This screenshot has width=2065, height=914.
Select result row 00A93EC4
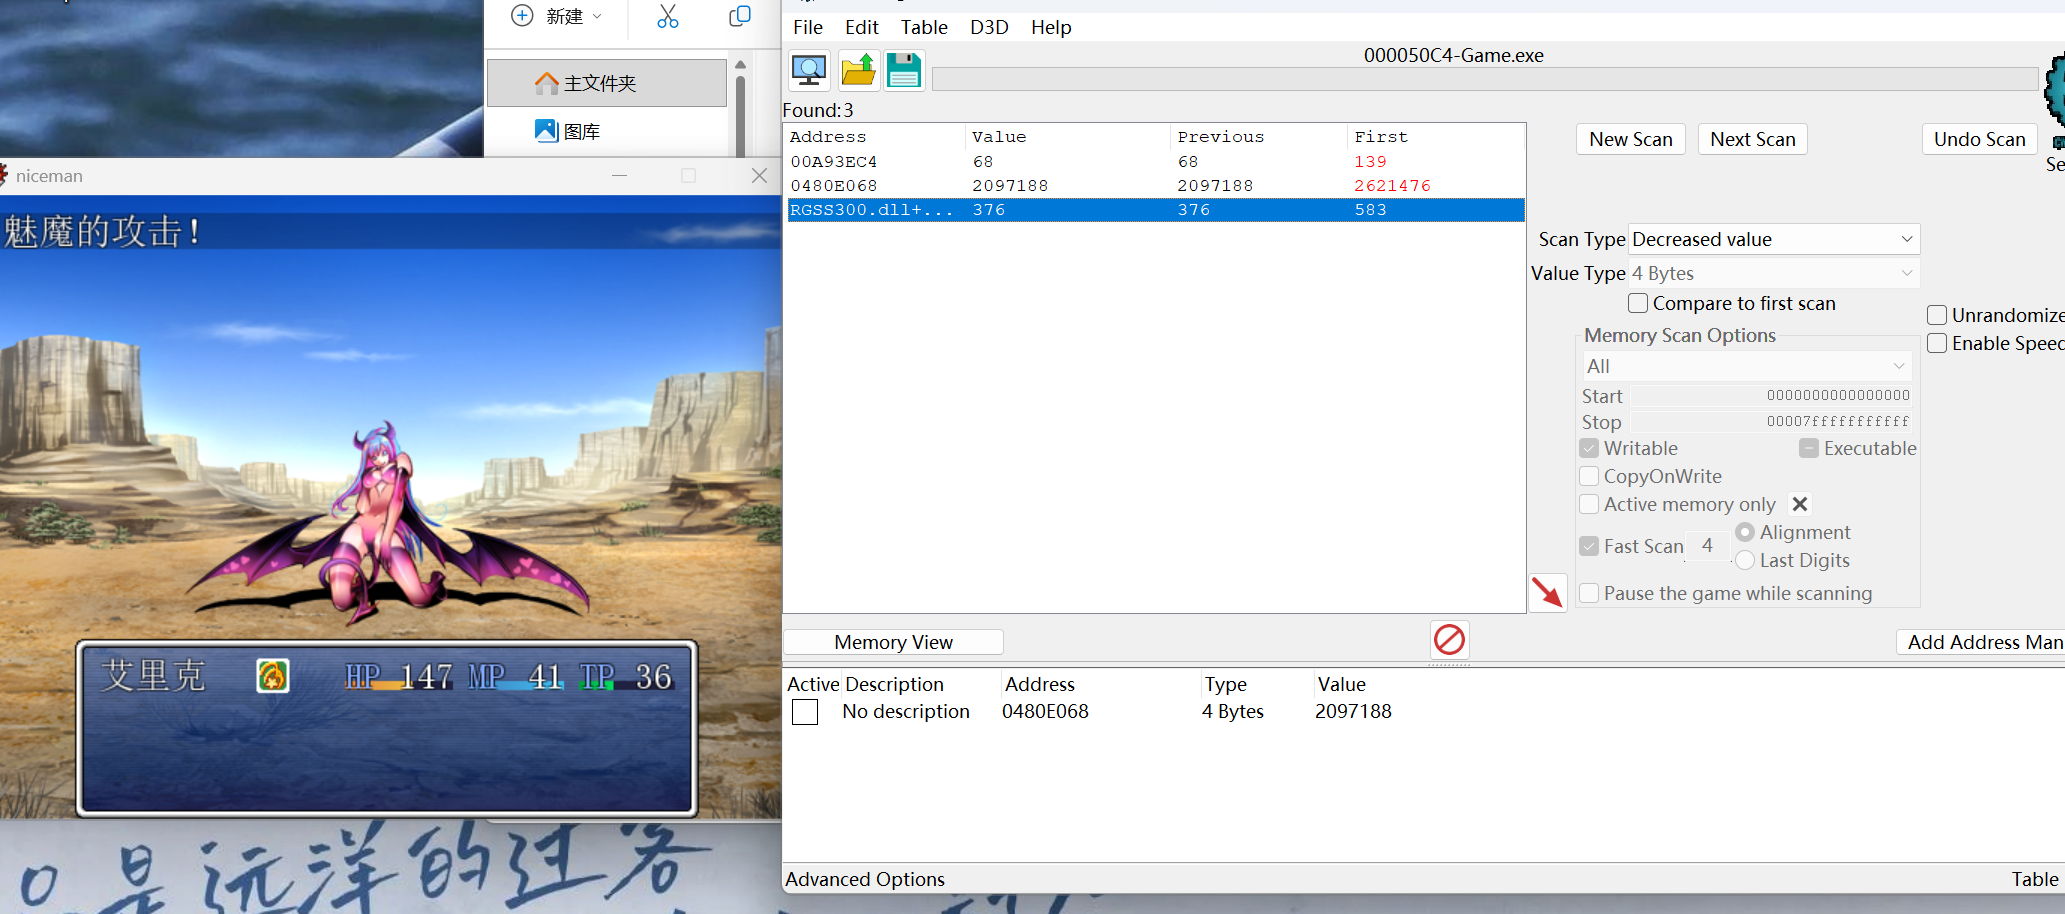(x=1155, y=162)
